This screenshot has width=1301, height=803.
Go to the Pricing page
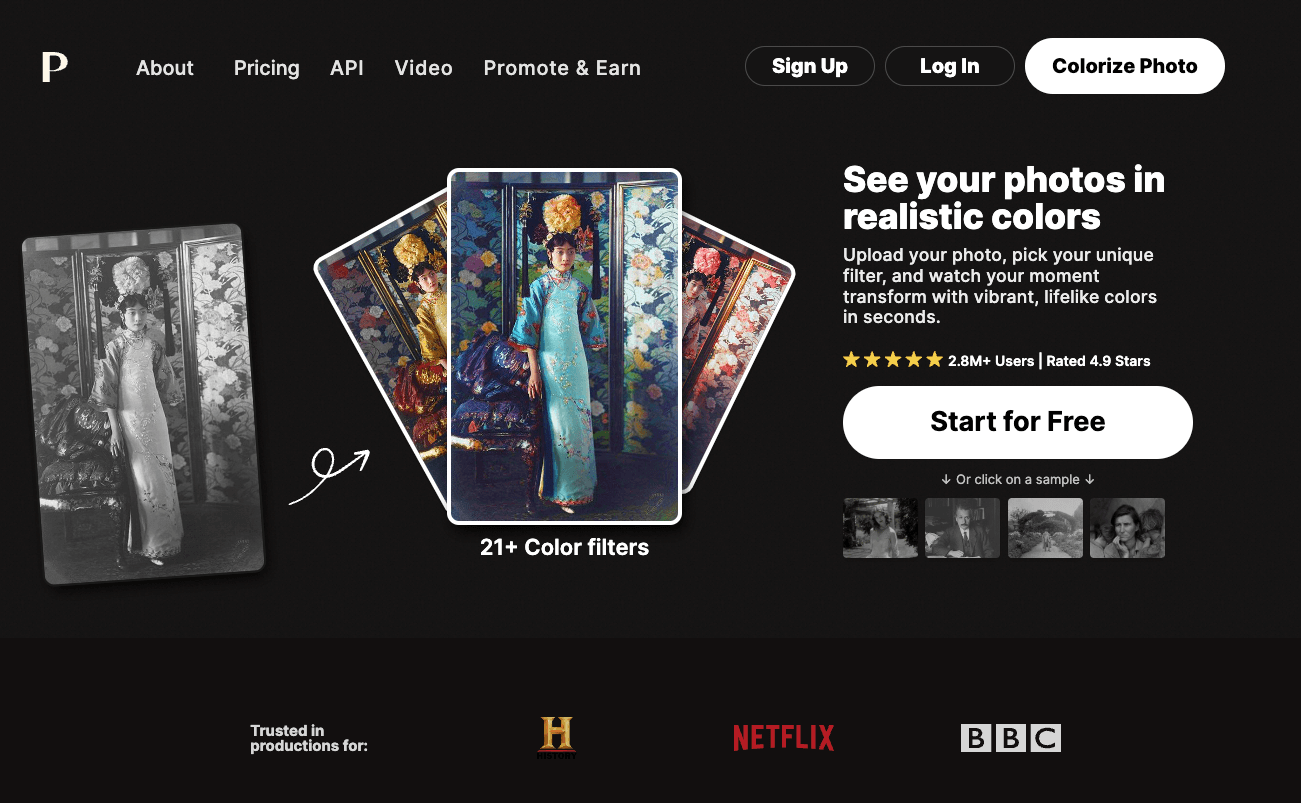click(267, 68)
